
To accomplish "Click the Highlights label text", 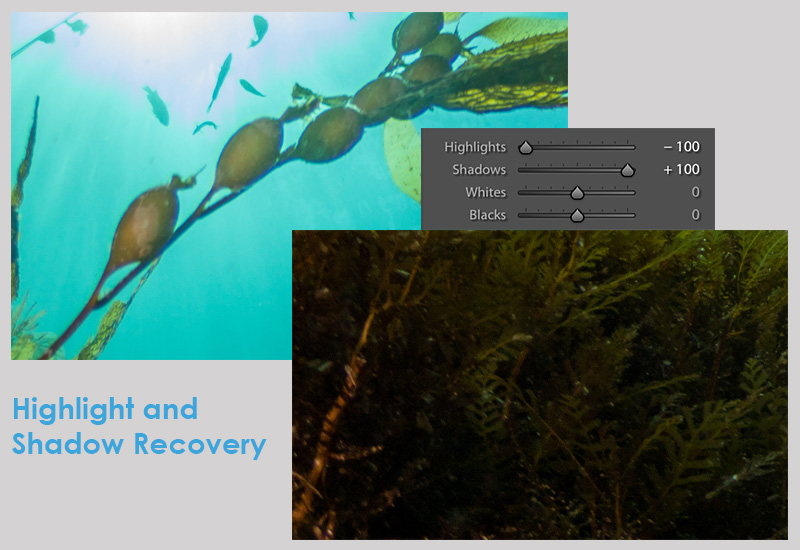I will pos(475,147).
